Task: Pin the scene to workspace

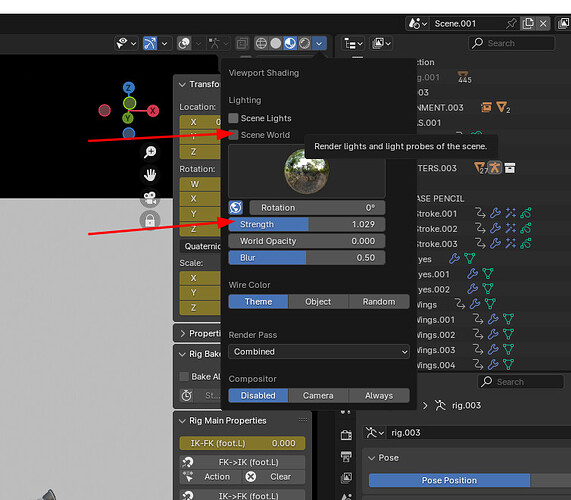Action: click(511, 24)
